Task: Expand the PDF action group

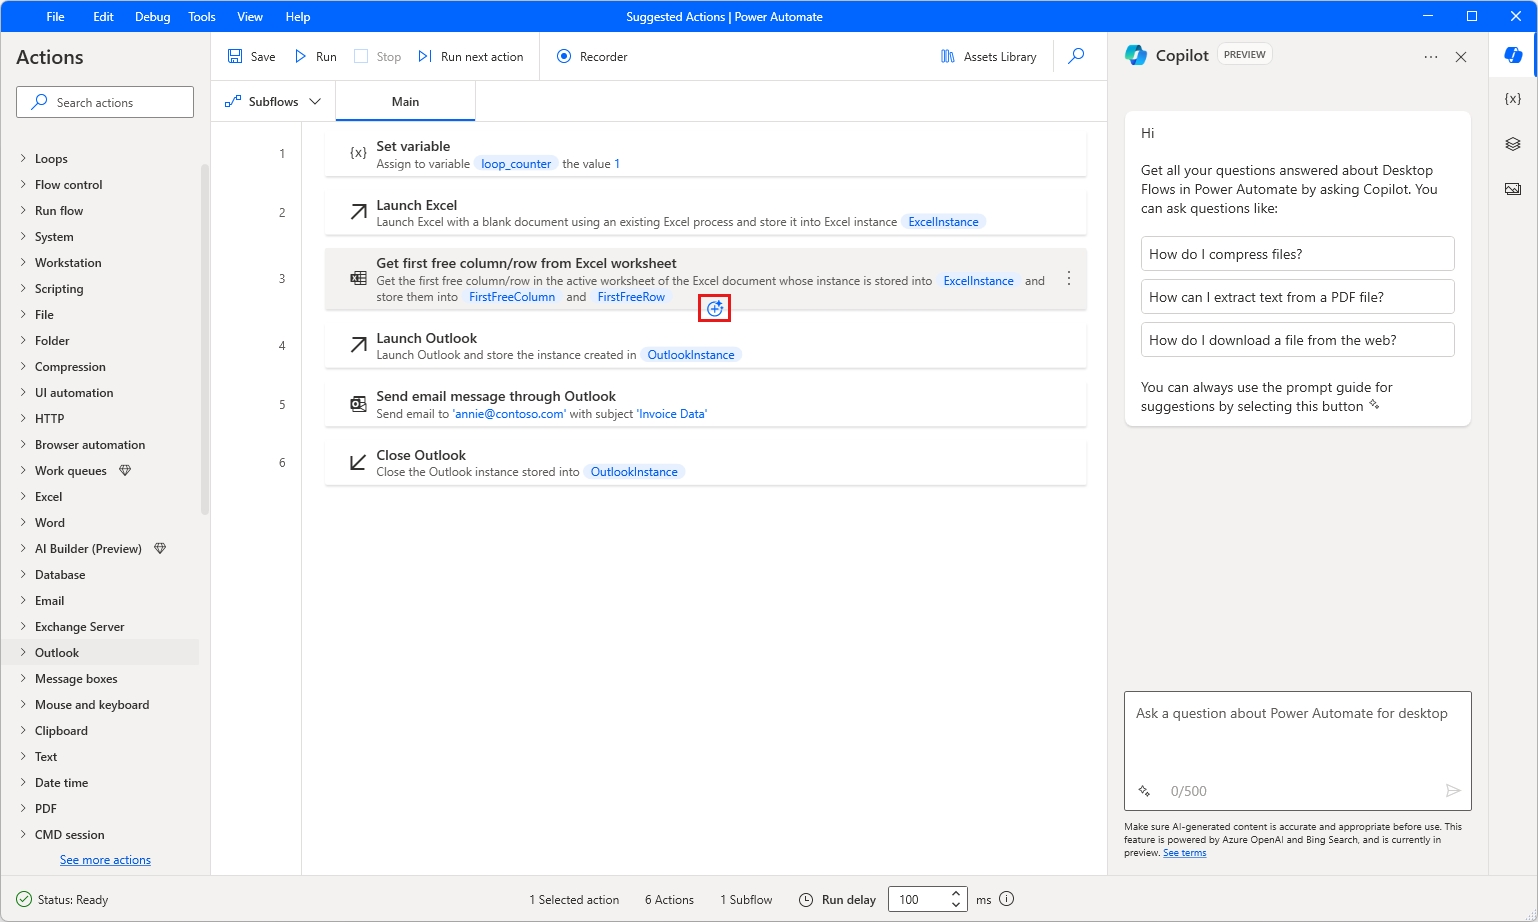Action: pyautogui.click(x=23, y=808)
